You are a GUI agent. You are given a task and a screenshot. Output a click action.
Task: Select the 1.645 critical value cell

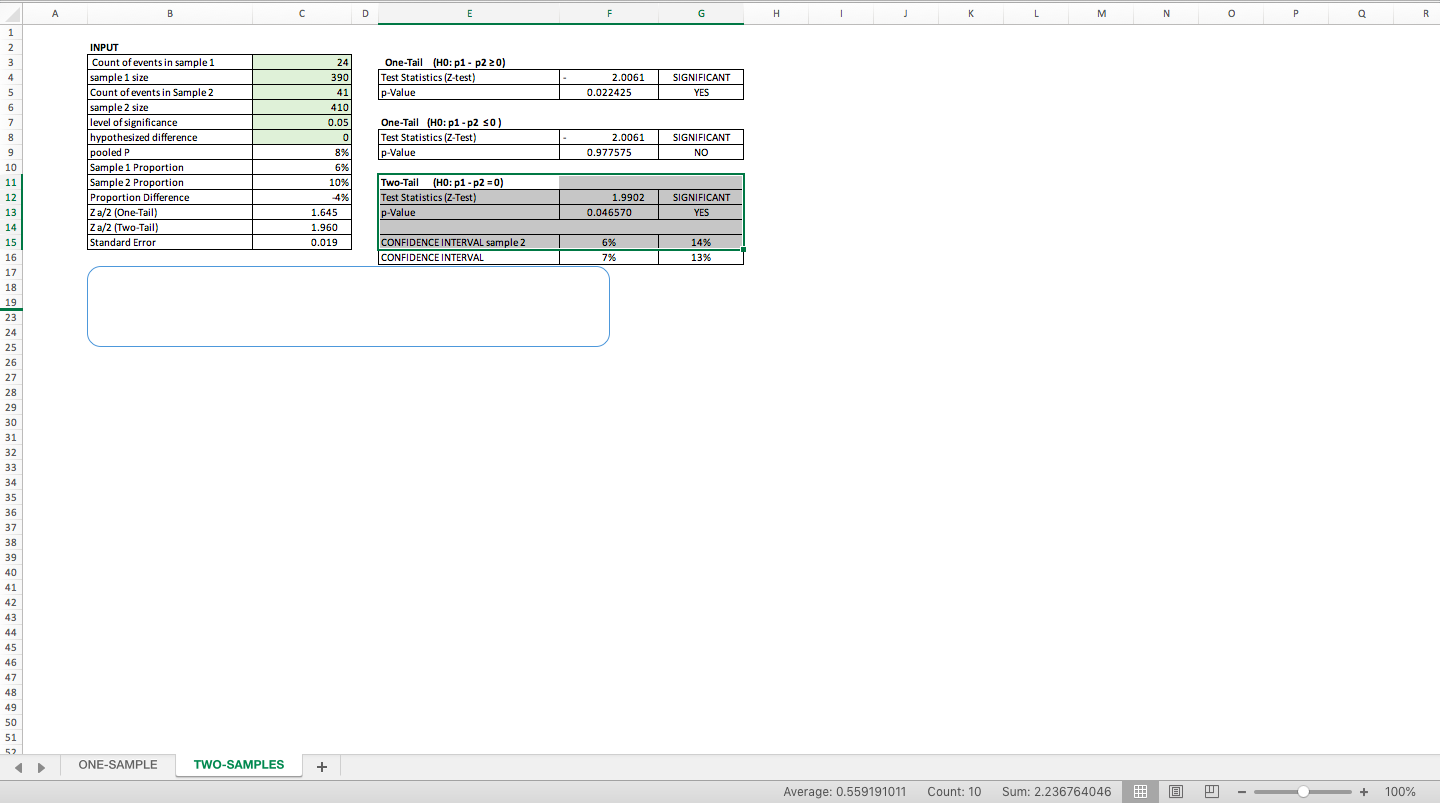coord(302,212)
